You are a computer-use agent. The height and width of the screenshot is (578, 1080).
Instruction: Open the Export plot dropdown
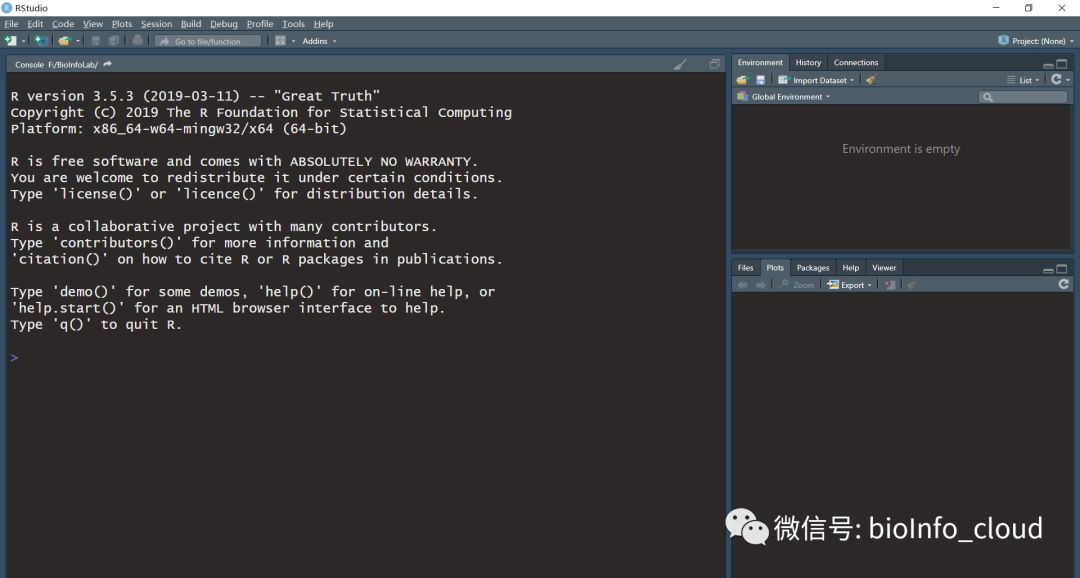coord(850,285)
